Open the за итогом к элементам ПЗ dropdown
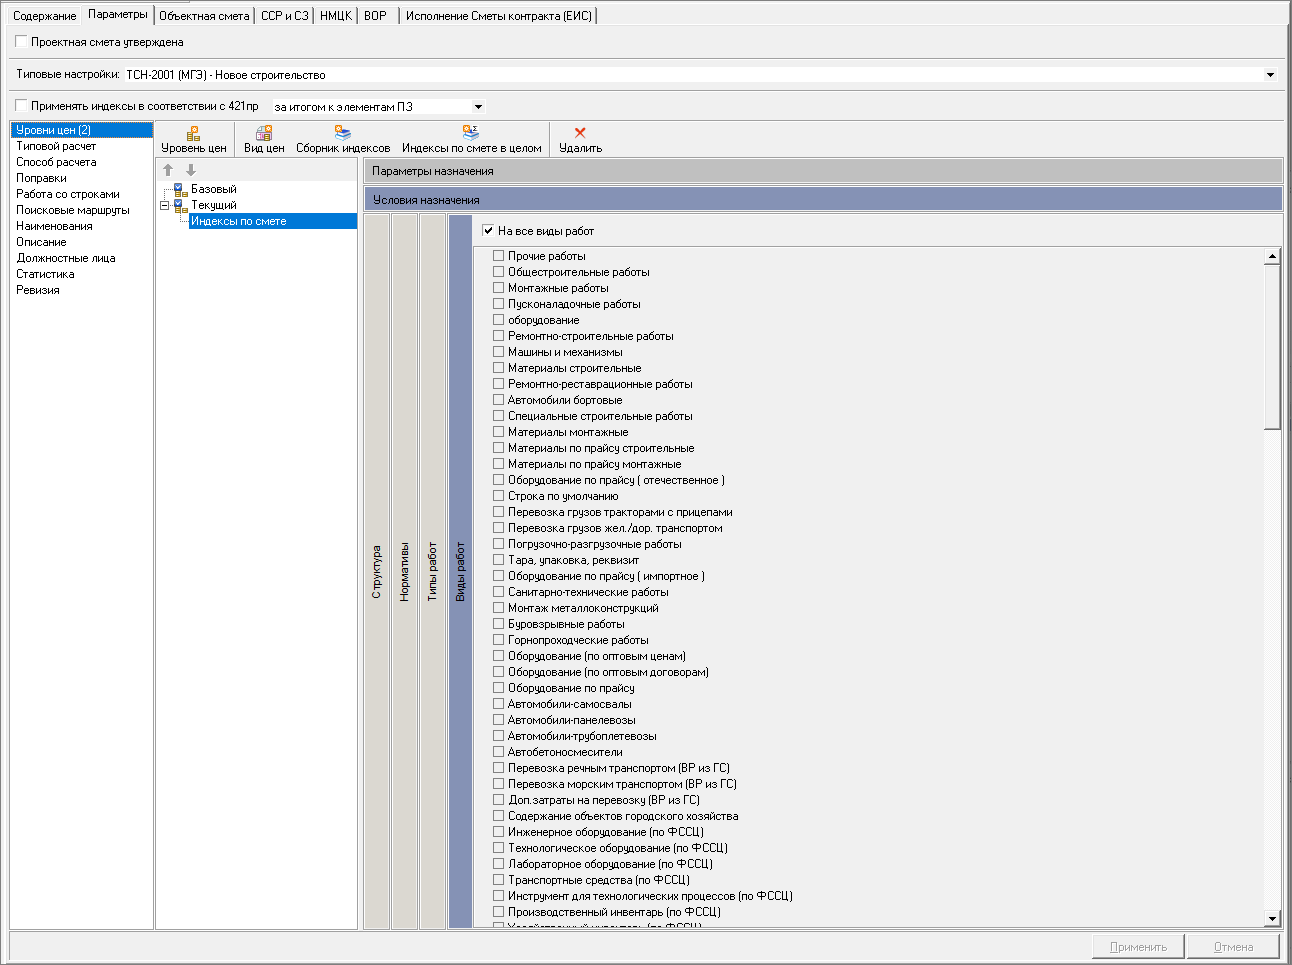Screen dimensions: 1292x965 coord(478,107)
